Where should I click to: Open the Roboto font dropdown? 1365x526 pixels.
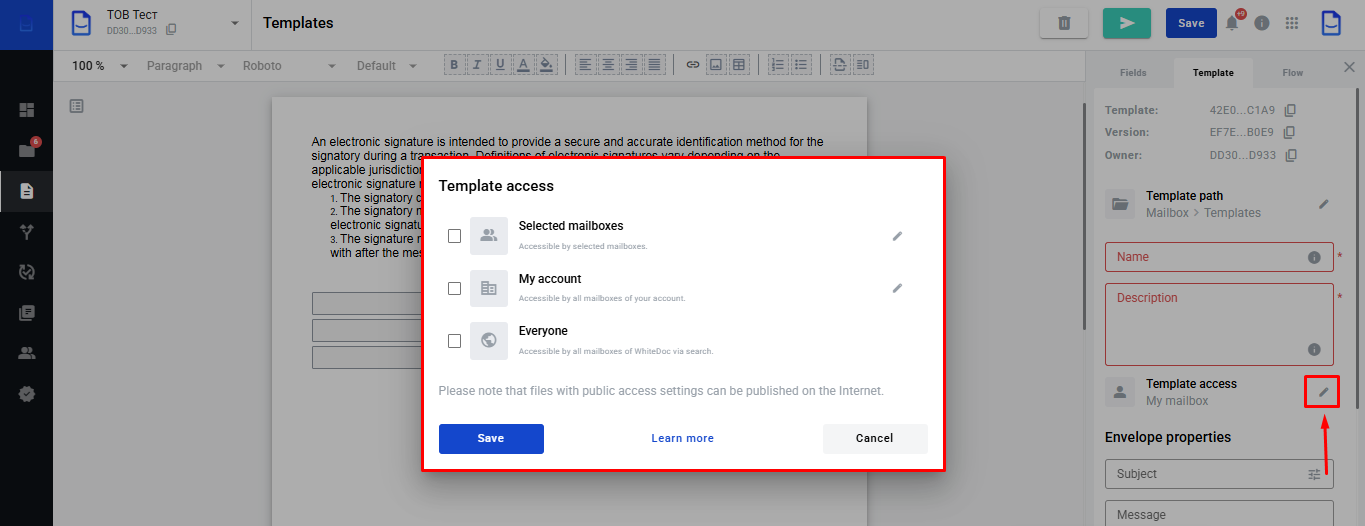[x=289, y=66]
